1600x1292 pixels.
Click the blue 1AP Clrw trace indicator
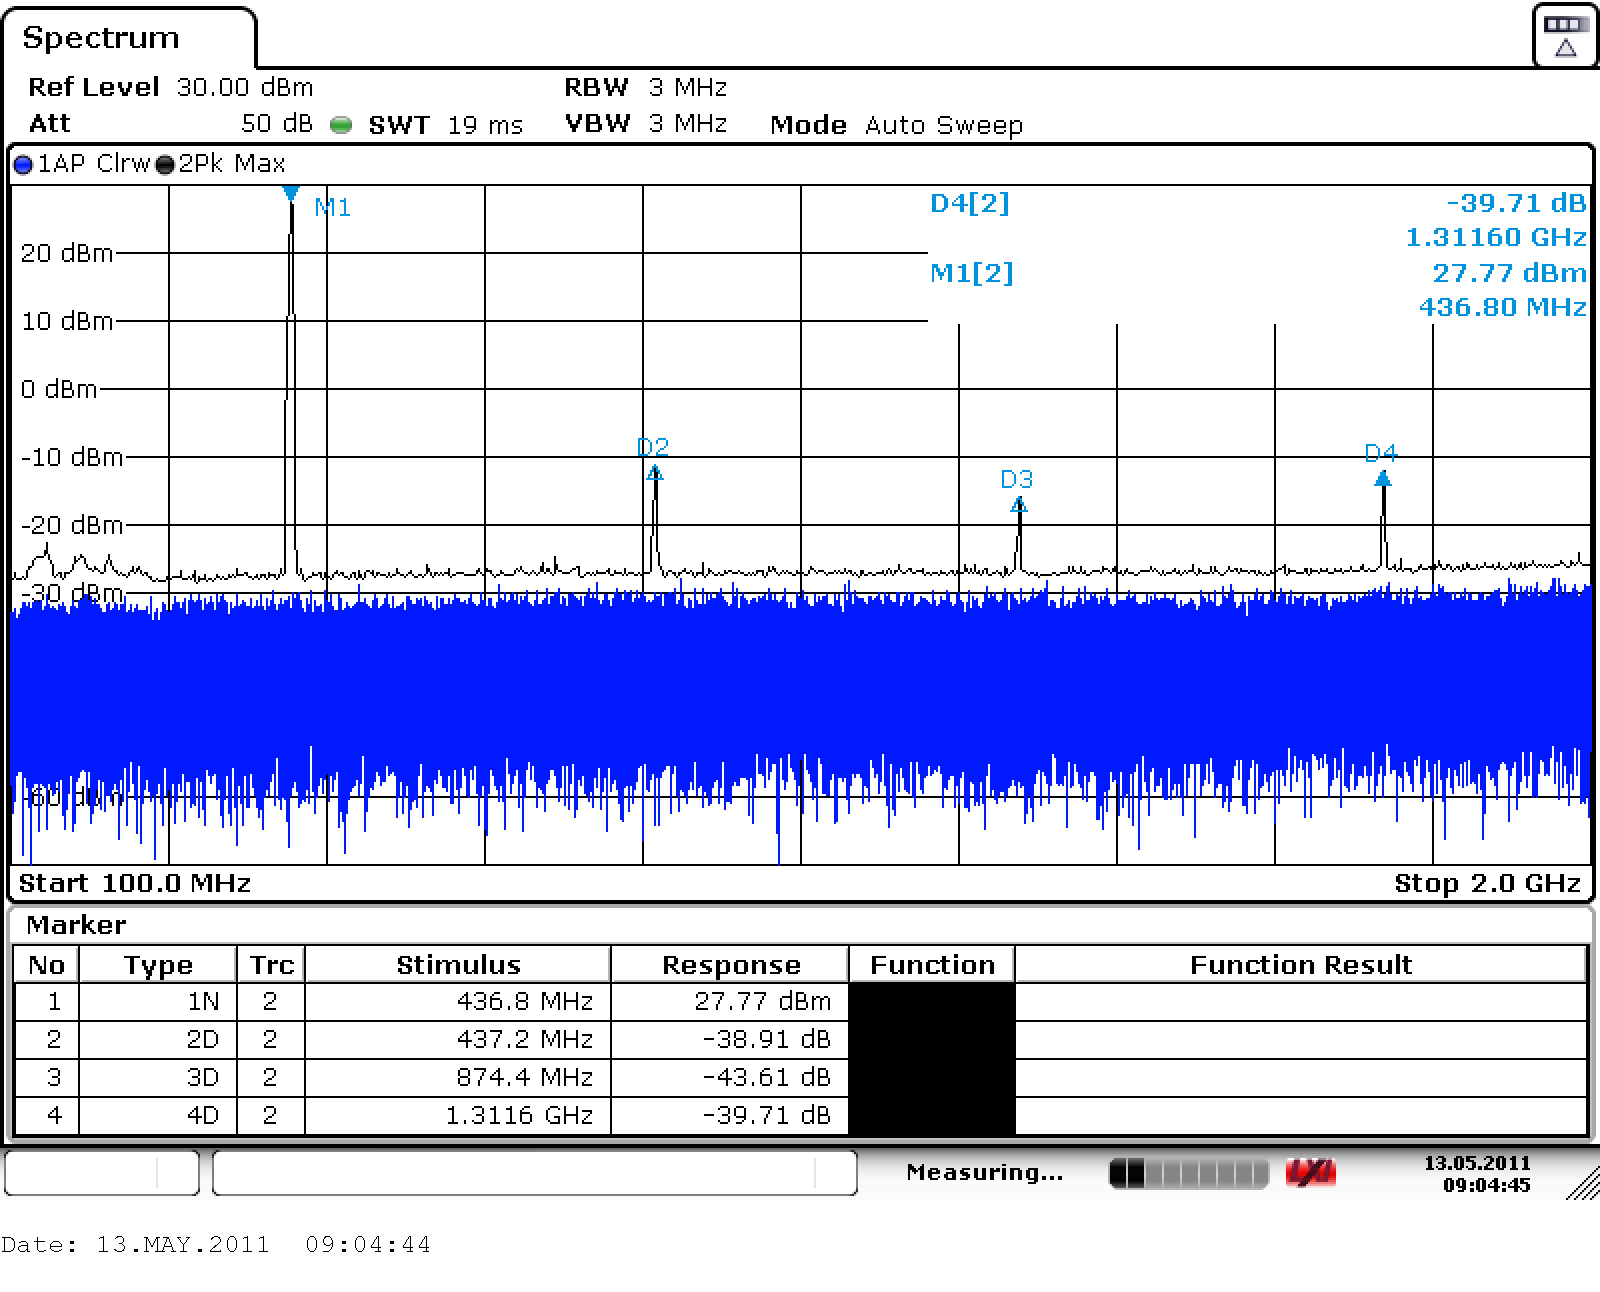click(x=23, y=165)
